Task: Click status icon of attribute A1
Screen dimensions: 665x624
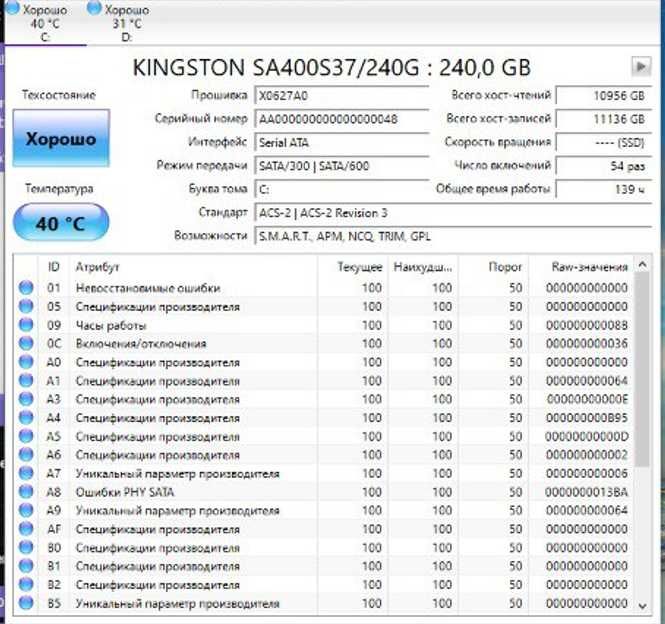Action: pyautogui.click(x=26, y=381)
